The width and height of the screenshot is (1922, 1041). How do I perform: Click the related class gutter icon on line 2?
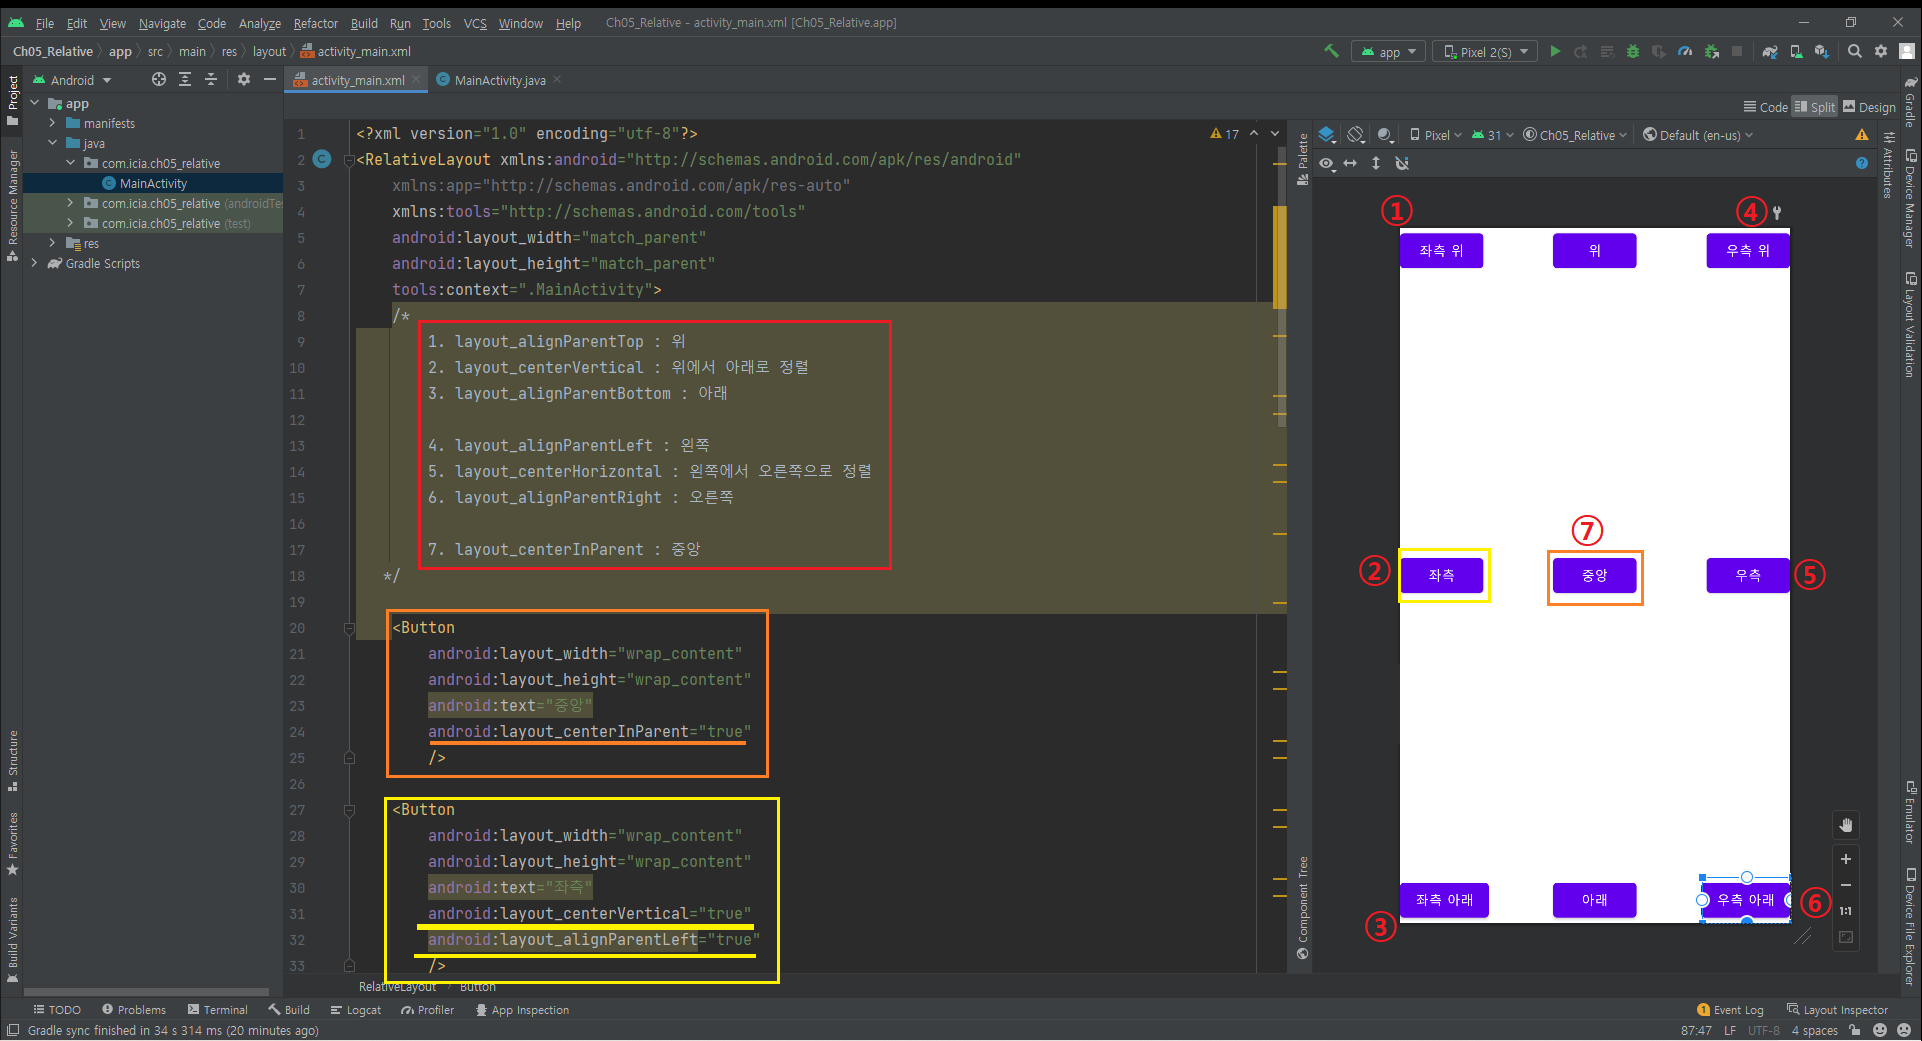click(322, 159)
